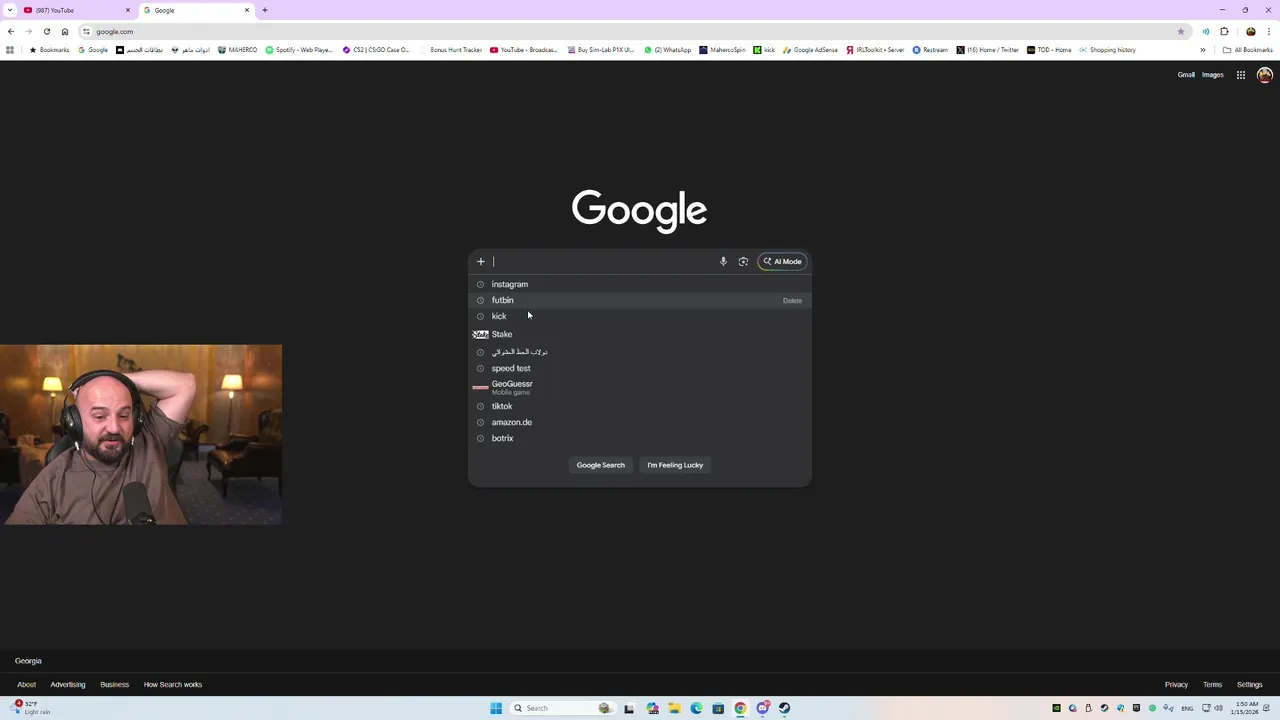
Task: Open a new tab with plus button
Action: coord(265,10)
